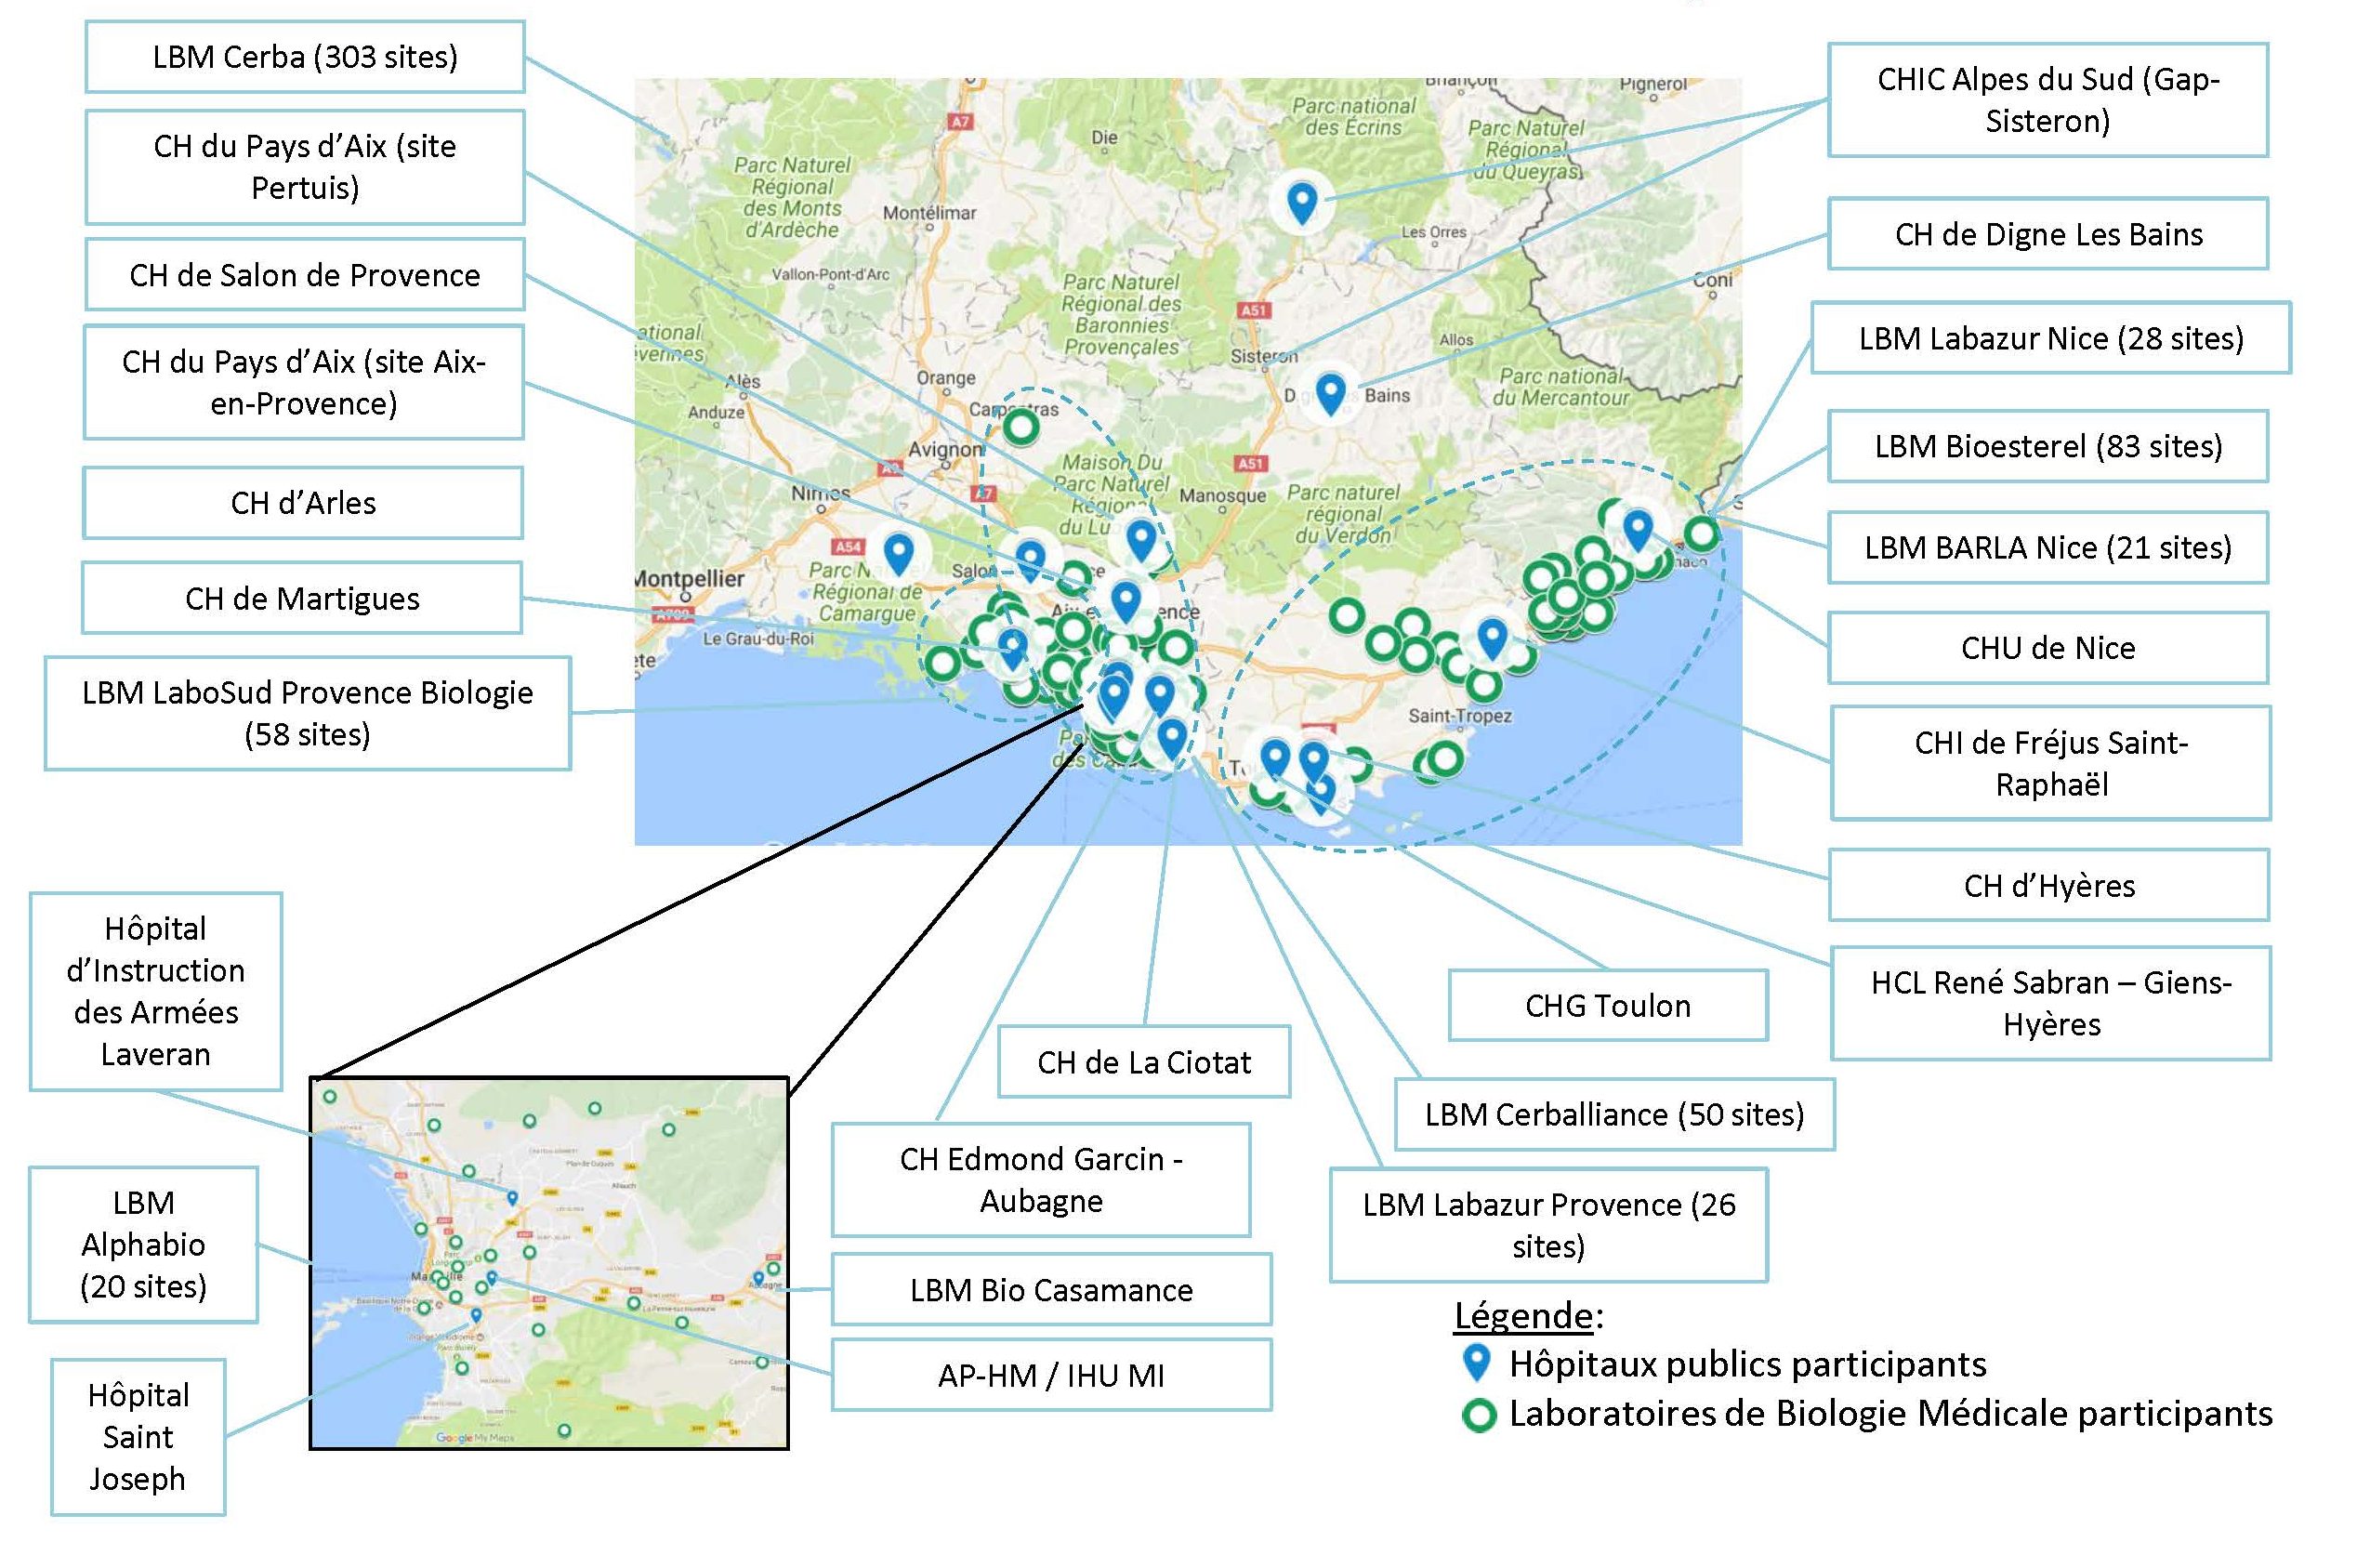Select LBM Cerballiance (50 sites) label
Screen dimensions: 2370x1568
point(1614,1114)
